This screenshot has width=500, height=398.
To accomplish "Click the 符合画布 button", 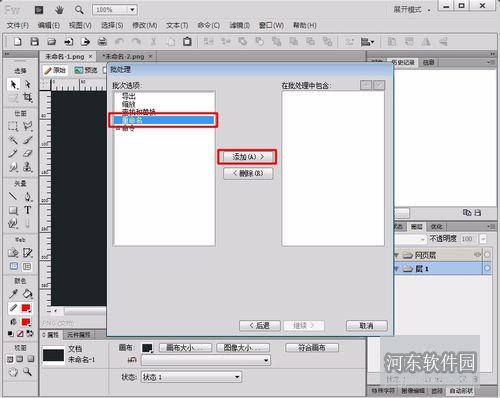I will pos(312,348).
